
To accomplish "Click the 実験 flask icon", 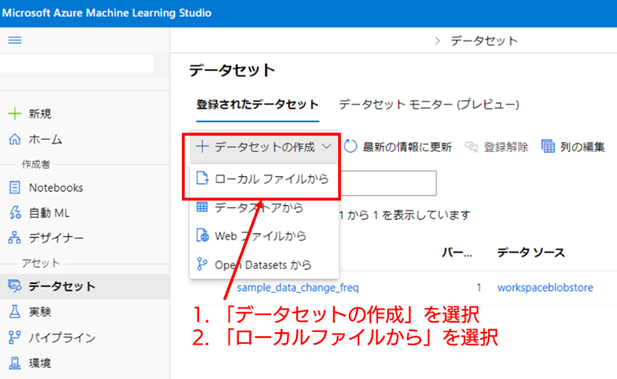I will click(x=15, y=312).
